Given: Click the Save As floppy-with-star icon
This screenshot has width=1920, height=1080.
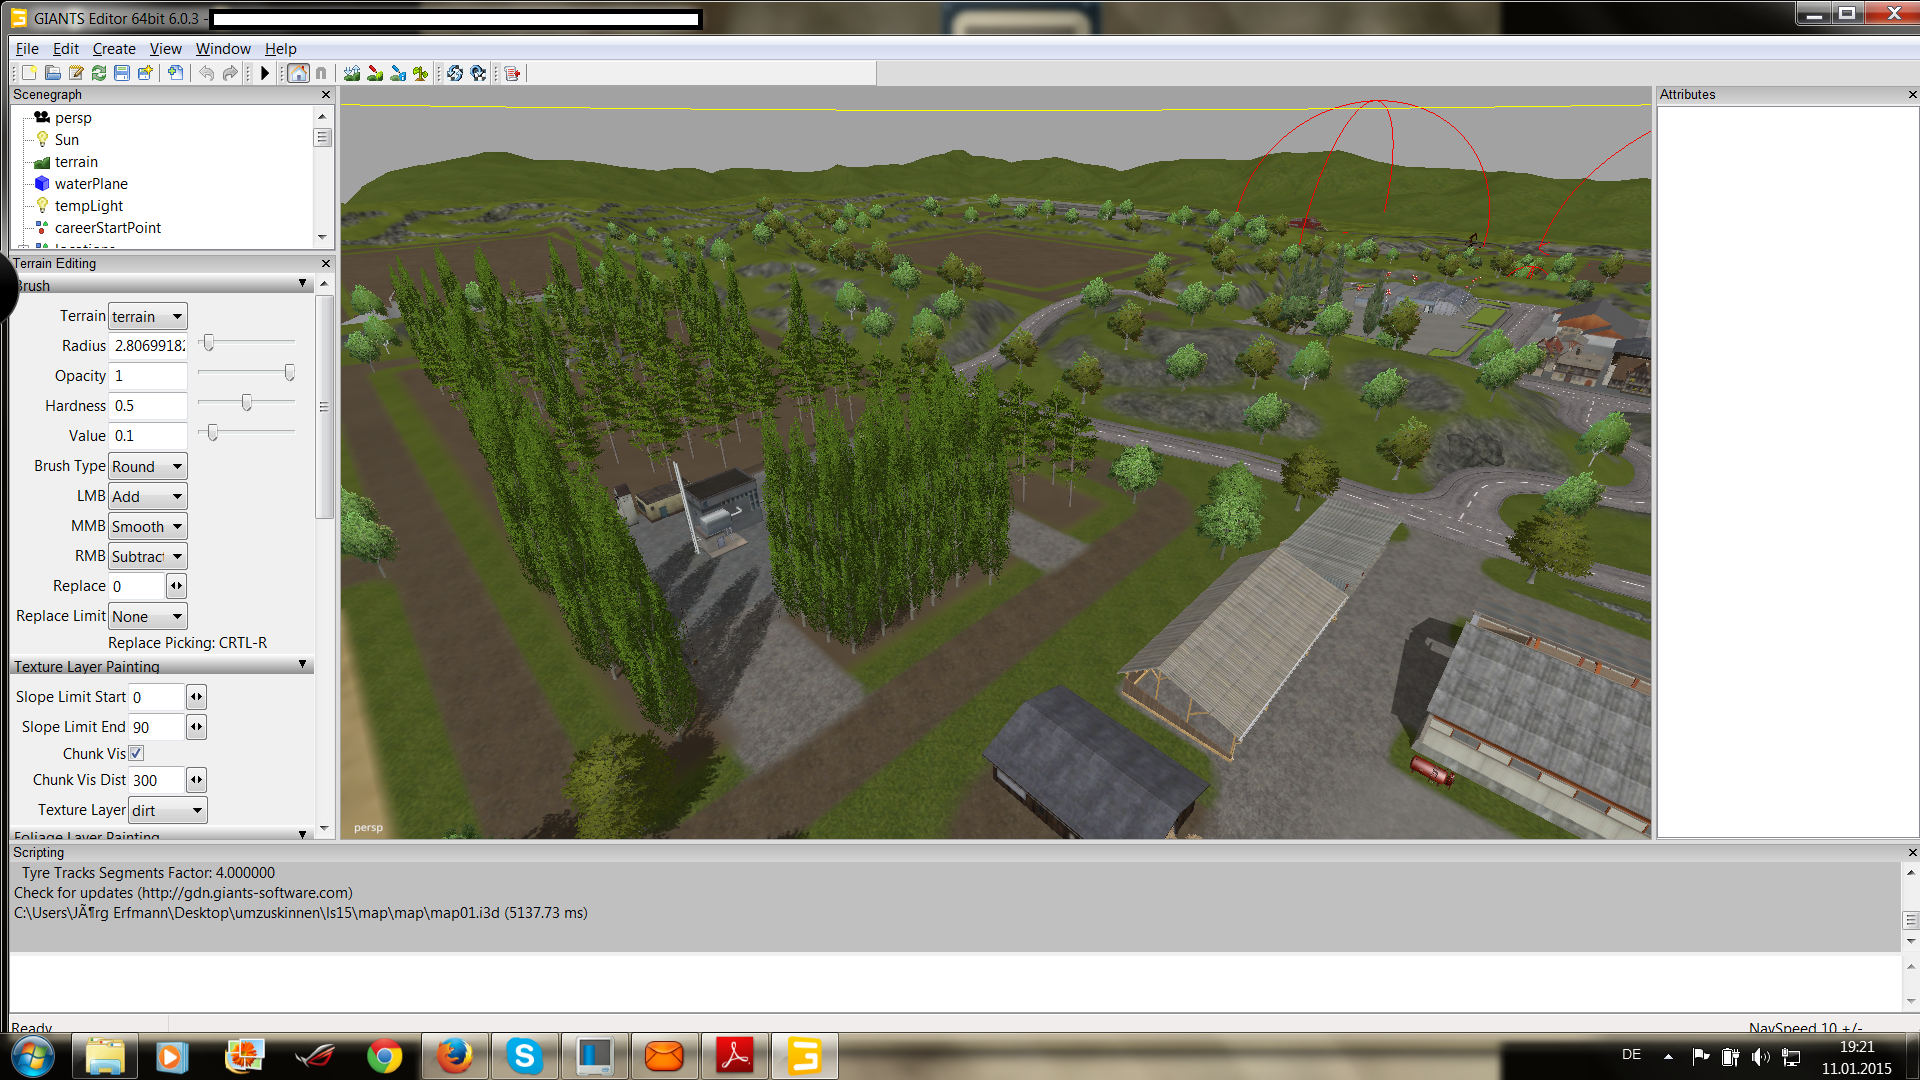Looking at the screenshot, I should pos(145,73).
